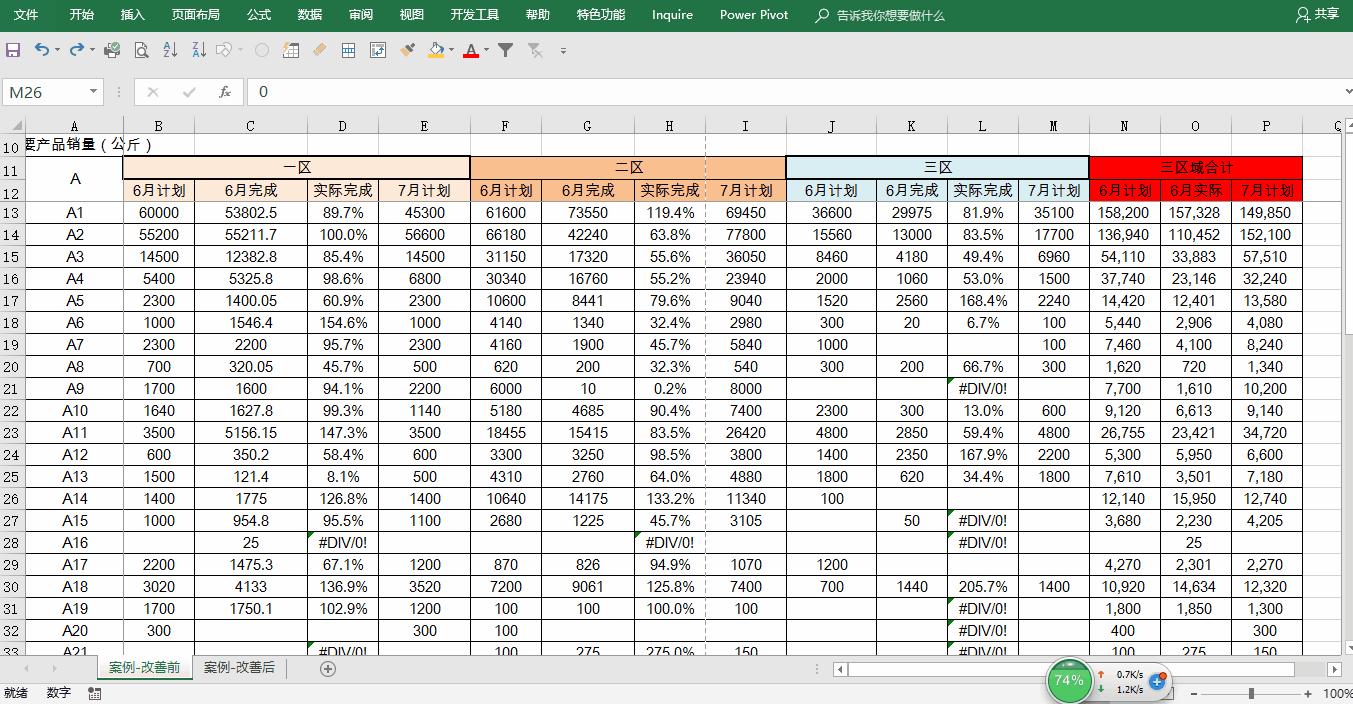Add a new sheet with plus button

328,669
